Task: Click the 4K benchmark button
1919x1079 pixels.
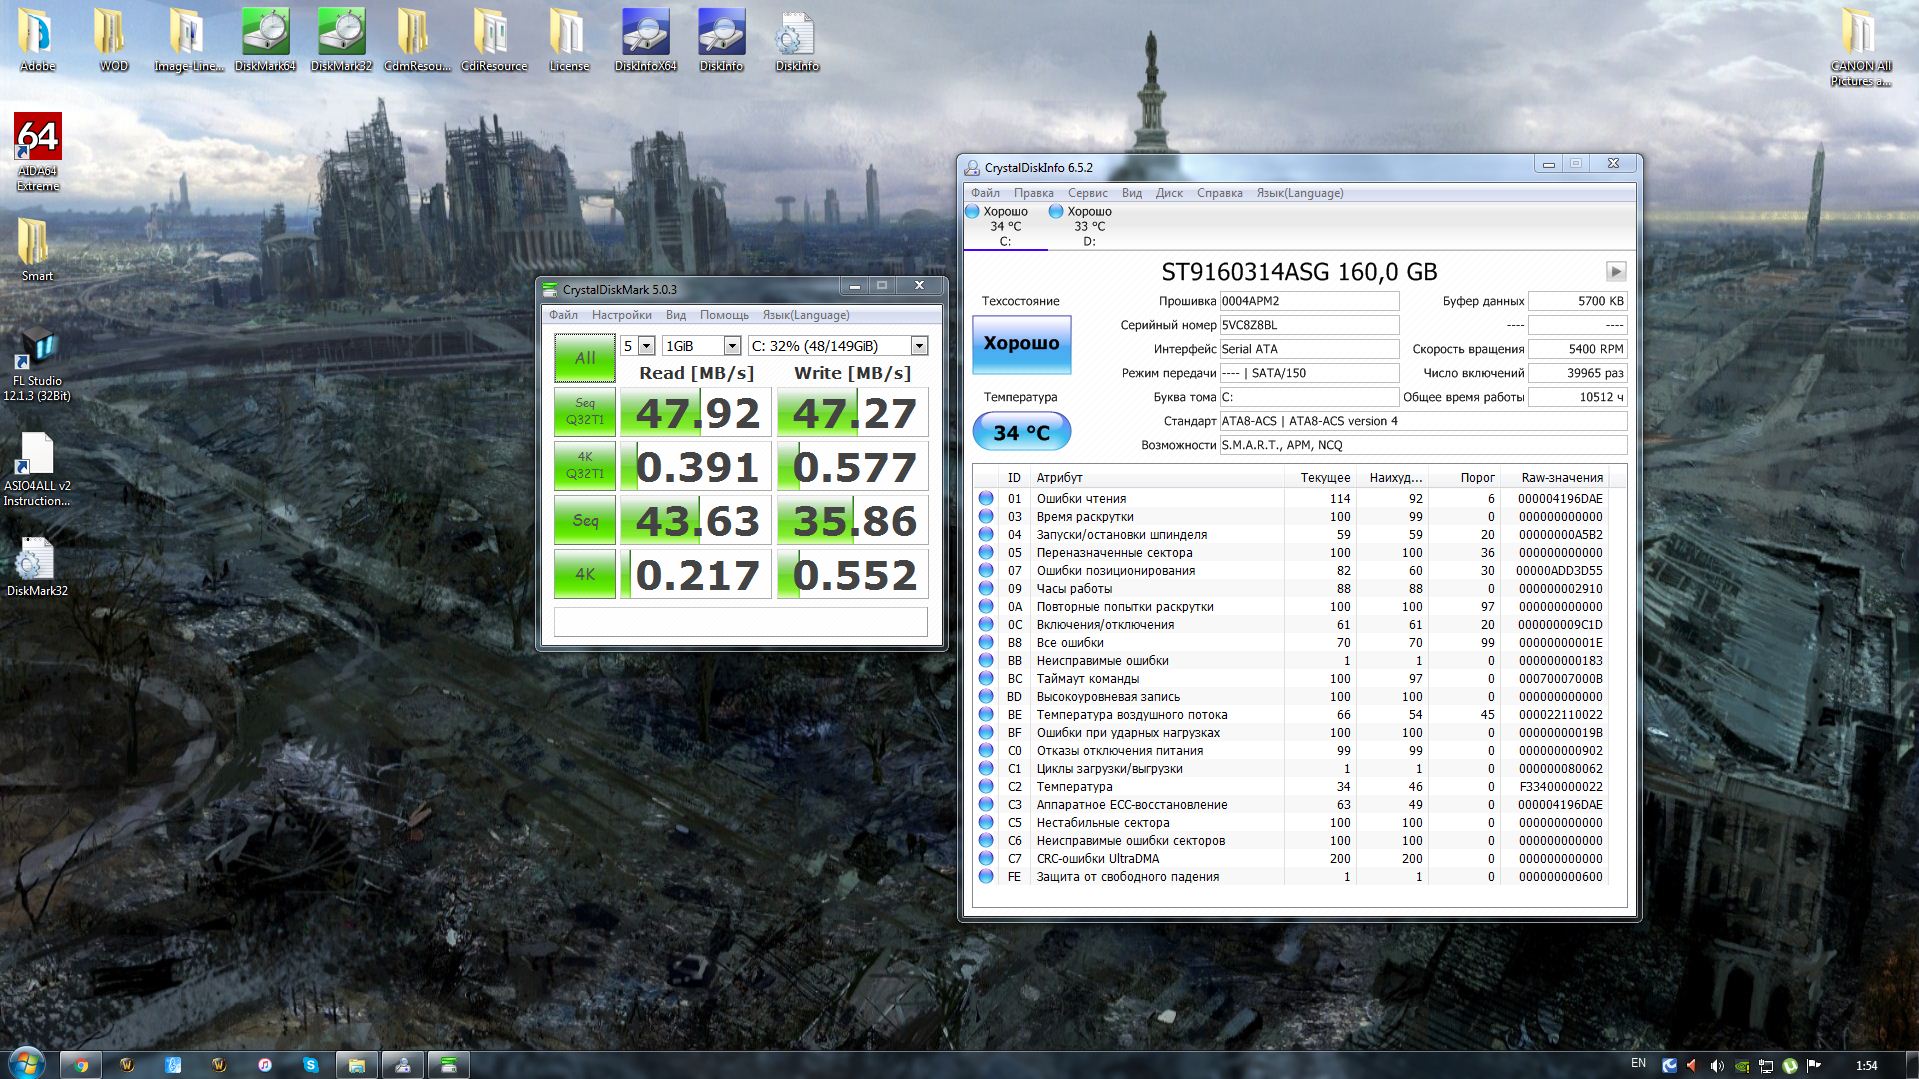Action: pos(585,574)
